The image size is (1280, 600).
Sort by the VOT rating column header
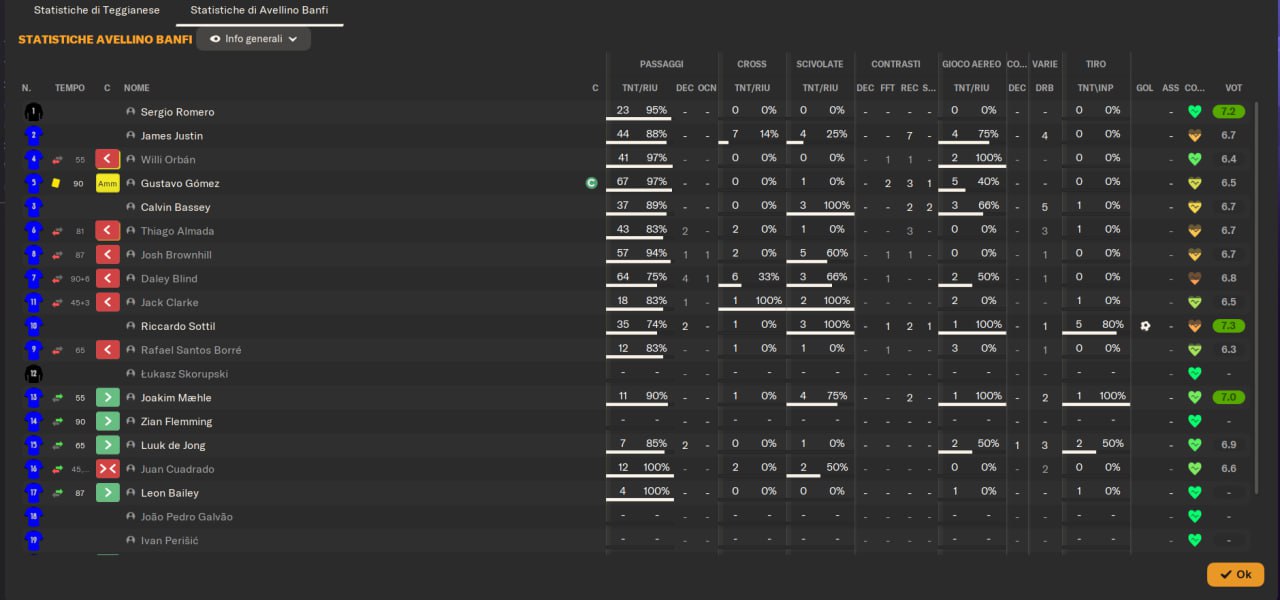coord(1234,88)
